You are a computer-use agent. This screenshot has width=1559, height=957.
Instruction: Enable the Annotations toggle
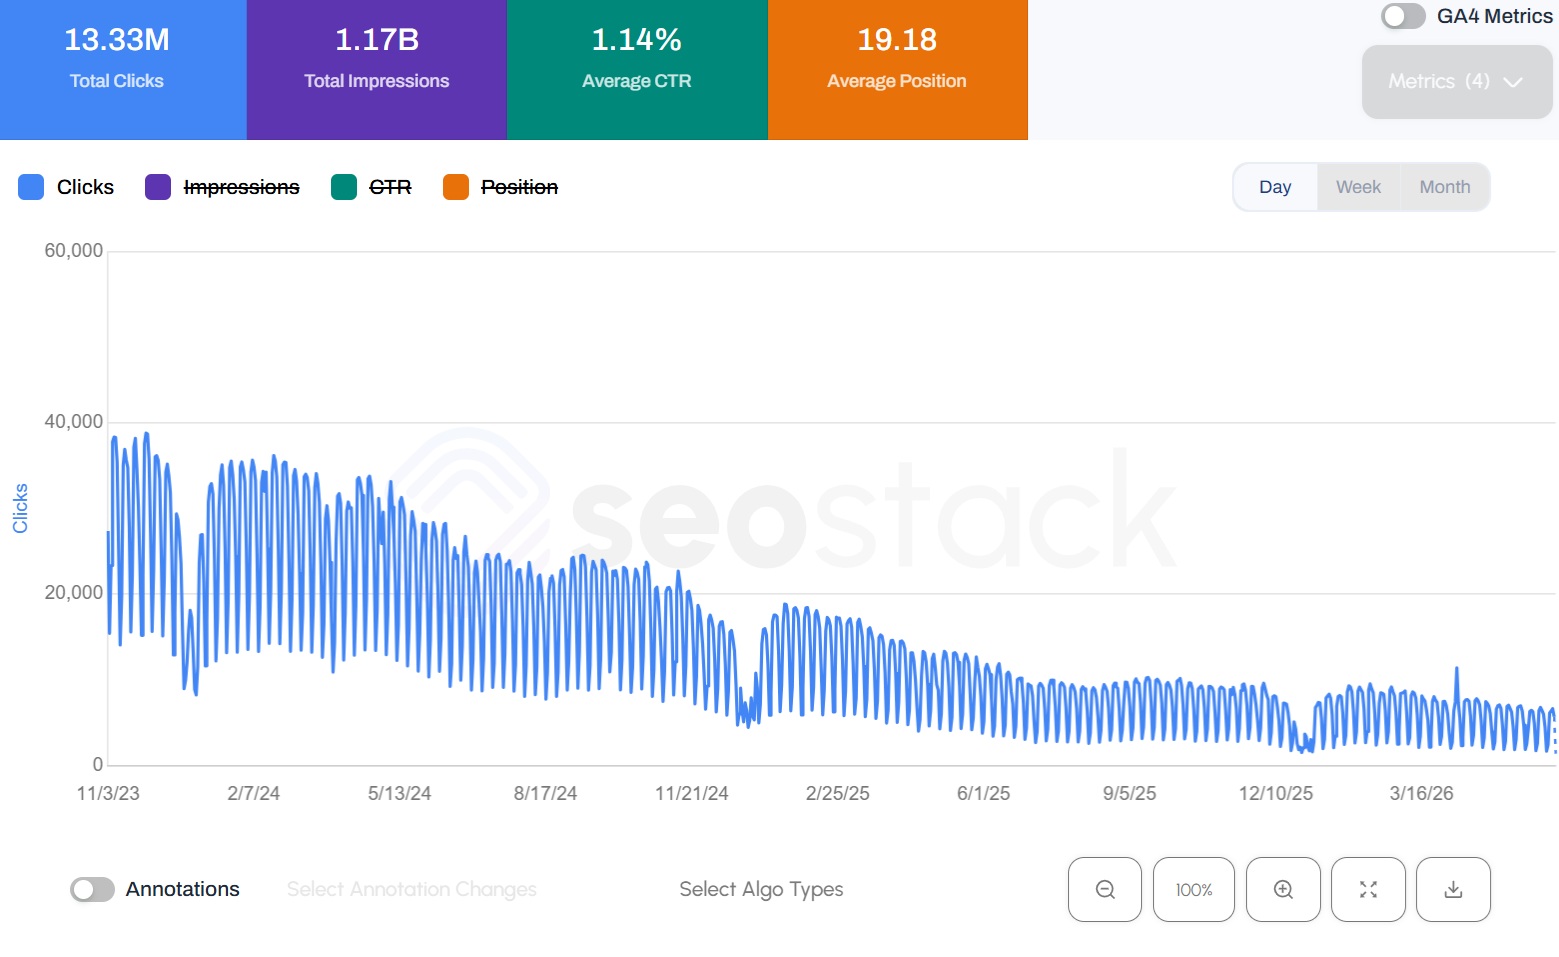pyautogui.click(x=92, y=889)
